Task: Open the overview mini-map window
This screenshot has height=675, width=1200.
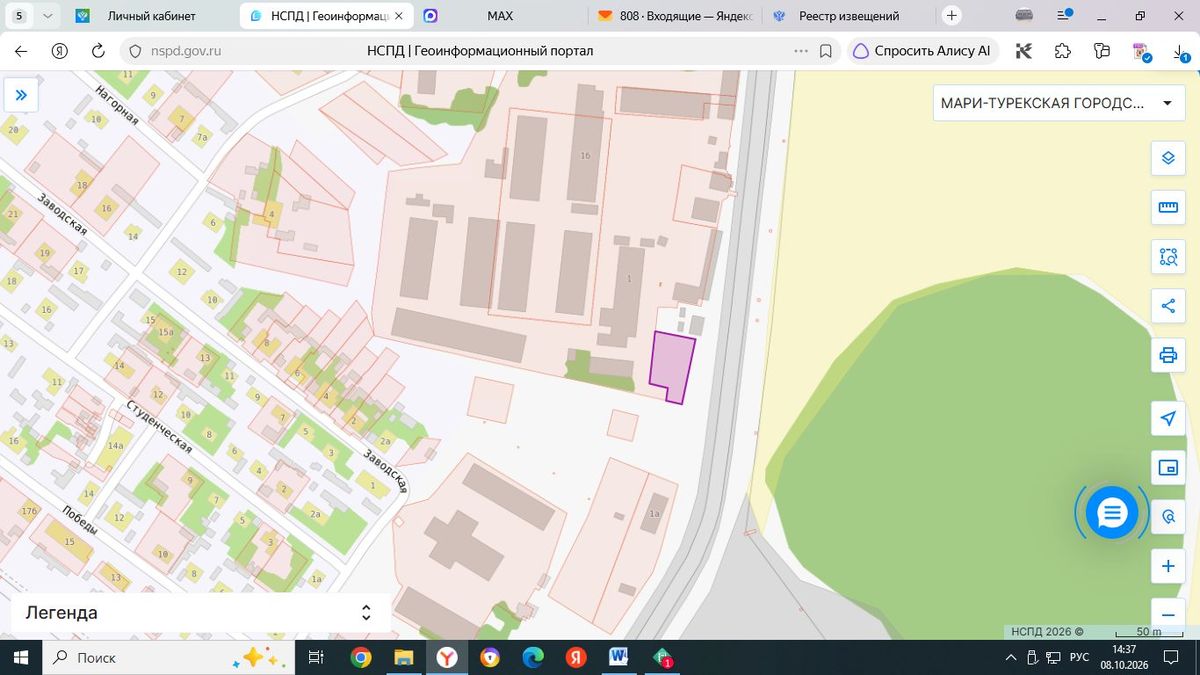Action: coord(1167,467)
